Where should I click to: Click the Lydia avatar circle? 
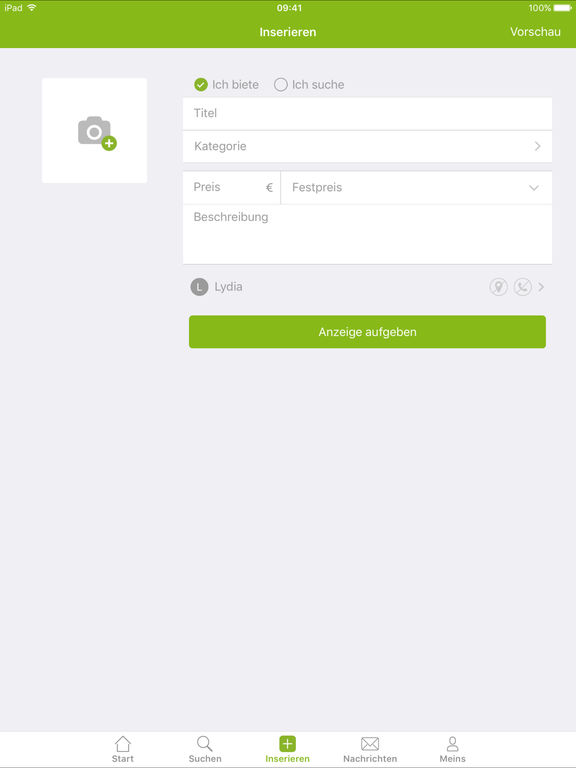[x=199, y=287]
